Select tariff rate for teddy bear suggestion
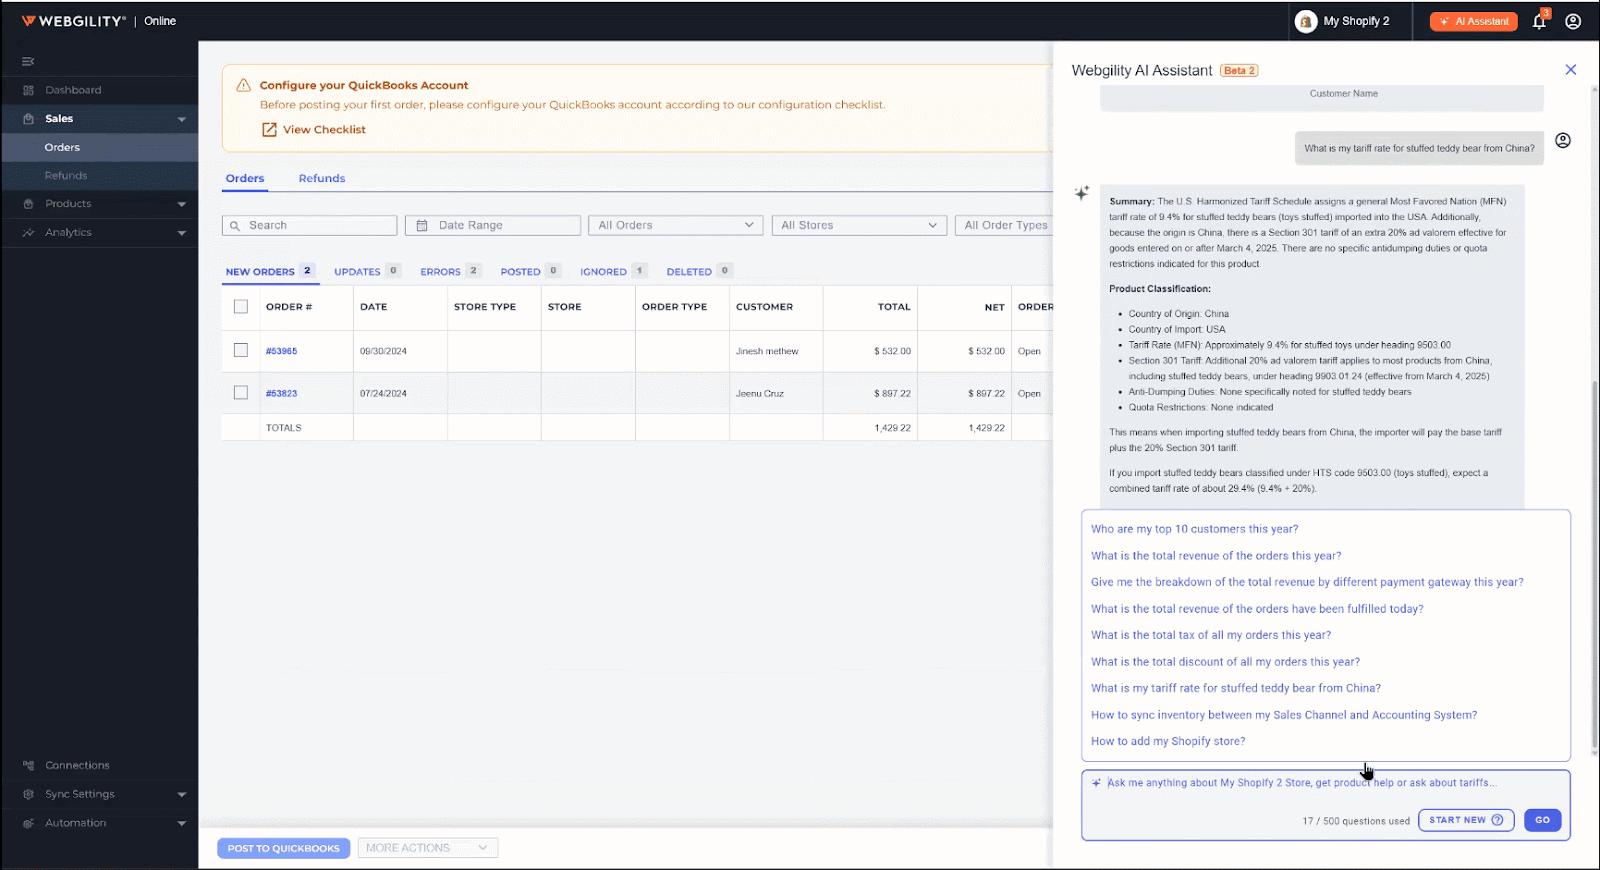This screenshot has height=870, width=1600. [x=1235, y=688]
